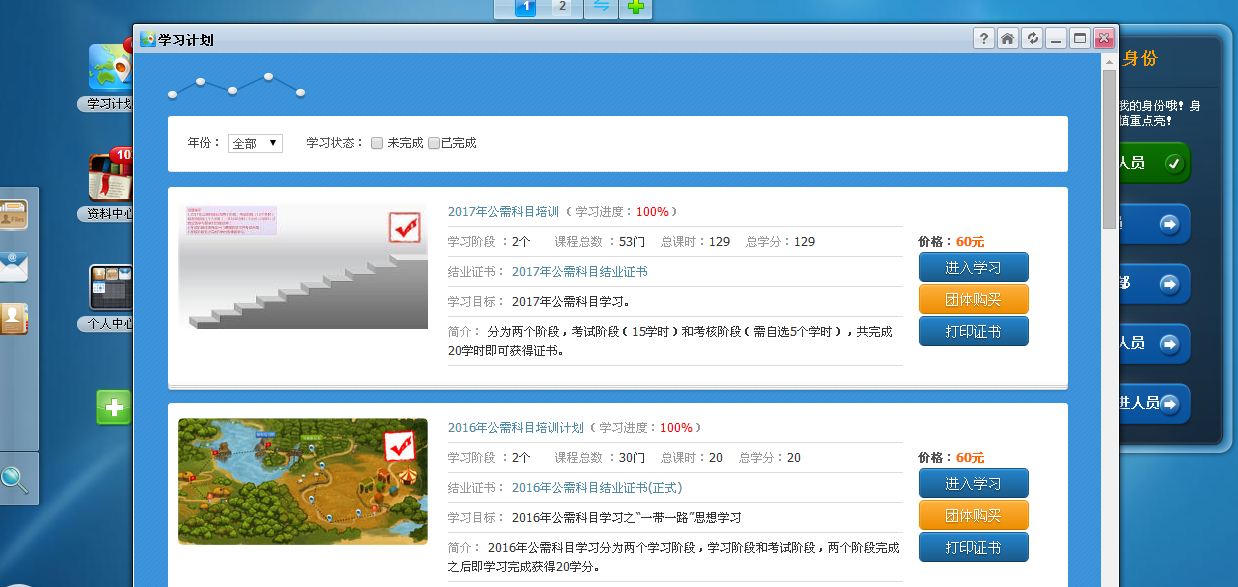Image resolution: width=1238 pixels, height=587 pixels.
Task: Click 团体购买 for 2016年公需科目培训计划
Action: coord(973,515)
